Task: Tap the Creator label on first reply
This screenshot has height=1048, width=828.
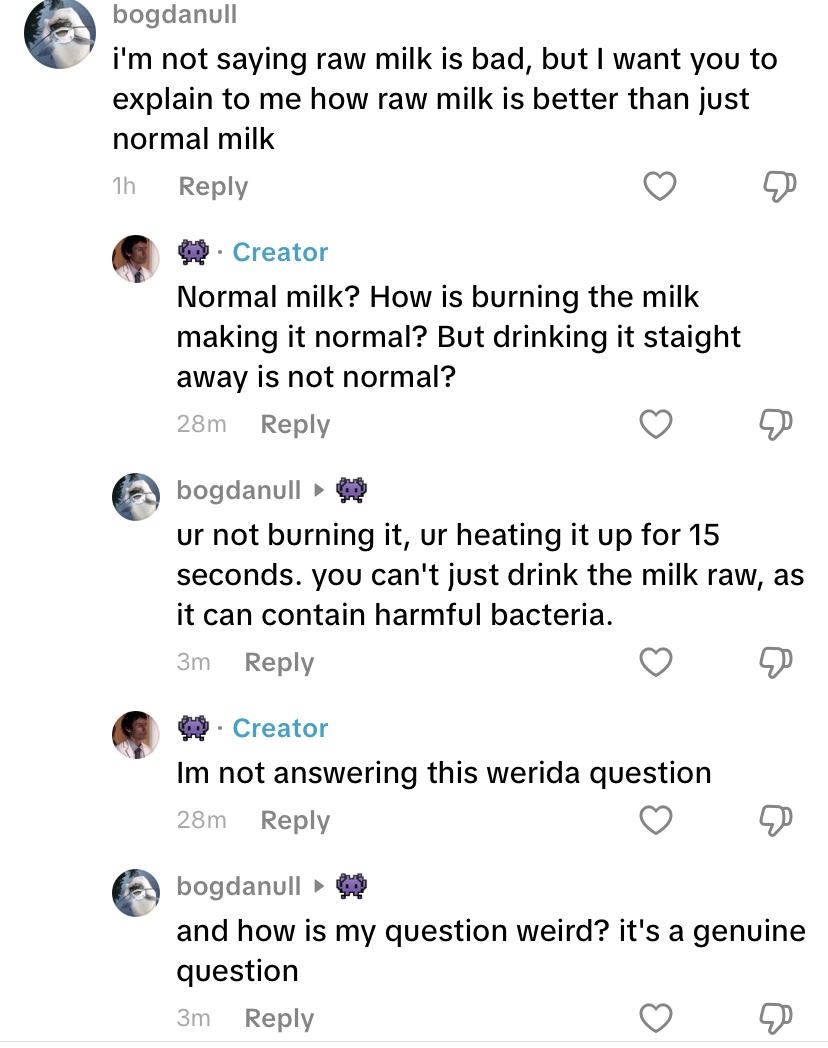Action: coord(280,253)
